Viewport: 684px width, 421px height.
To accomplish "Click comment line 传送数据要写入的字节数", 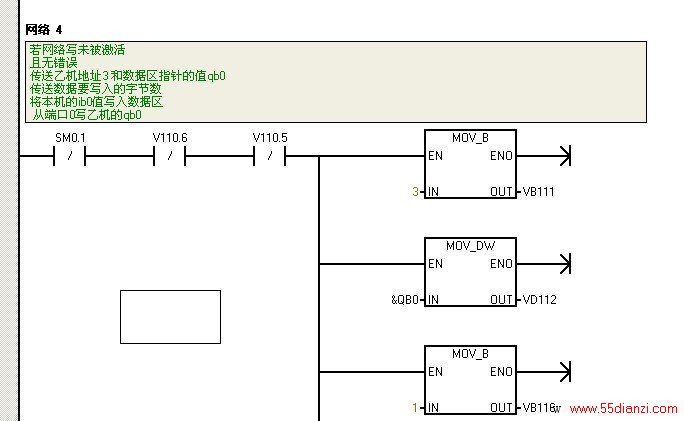I will click(96, 89).
